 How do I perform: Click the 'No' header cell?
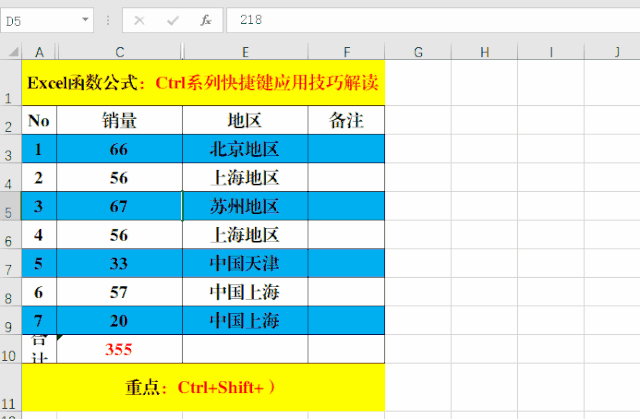[39, 120]
